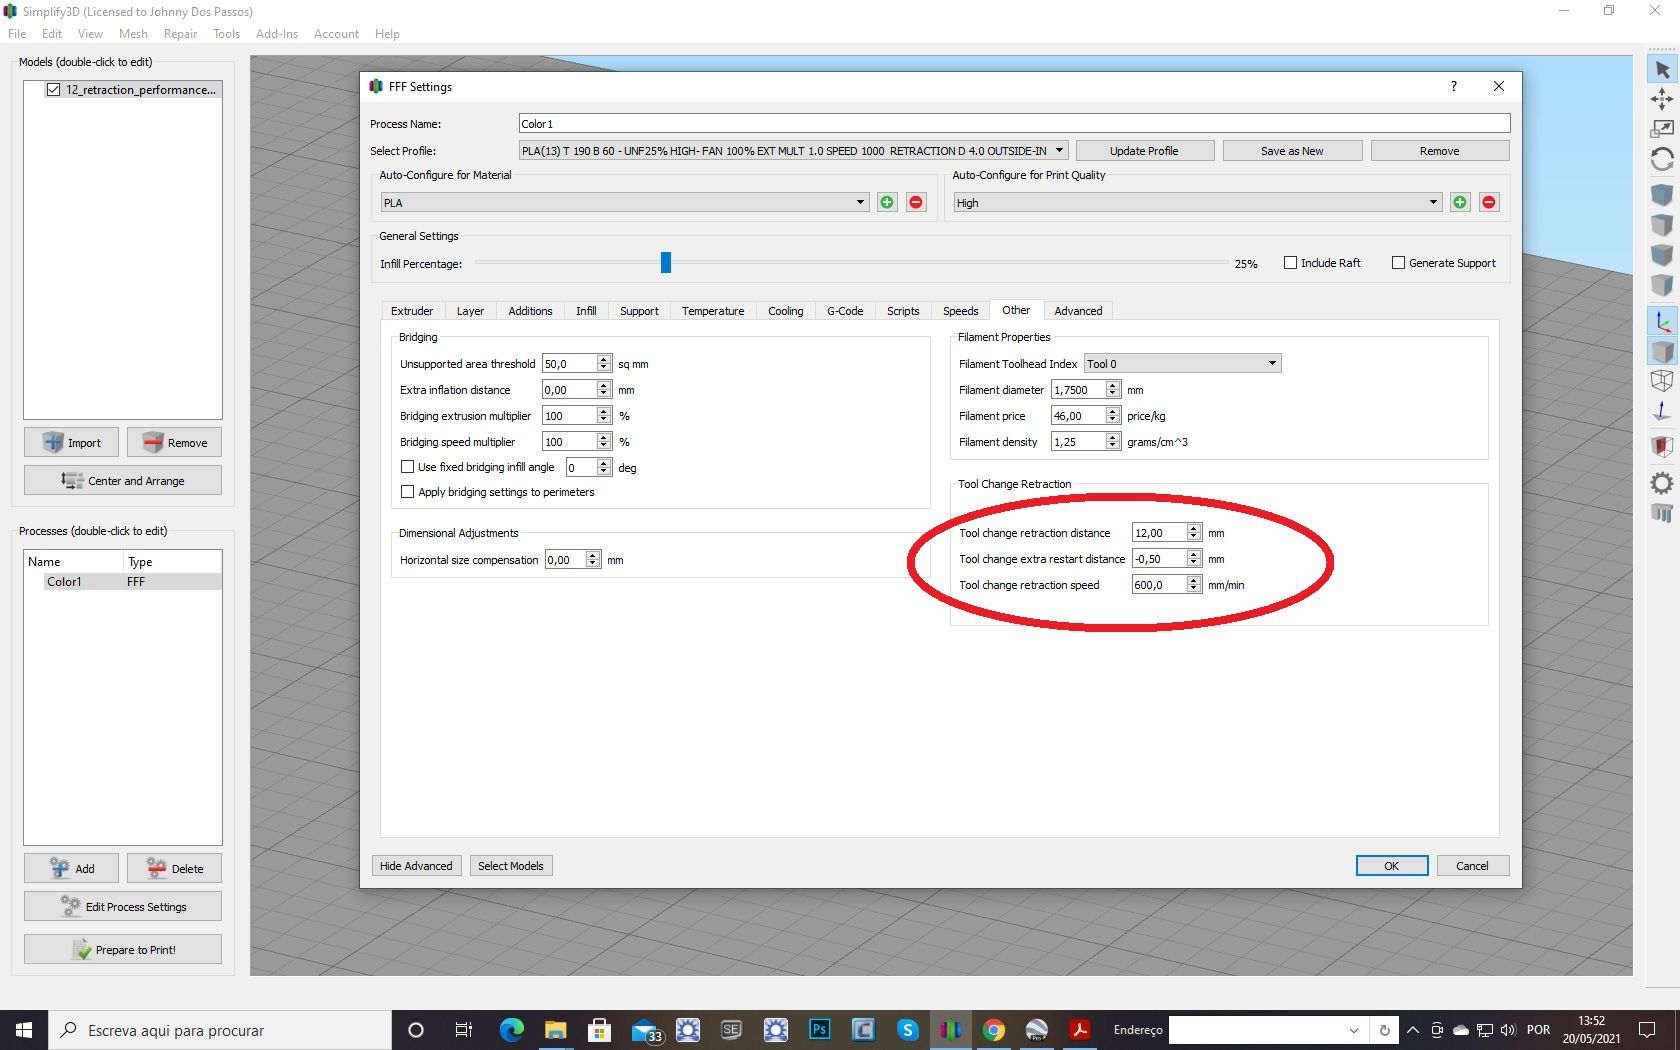Click the Center and Arrange button
The height and width of the screenshot is (1050, 1680).
pos(123,480)
